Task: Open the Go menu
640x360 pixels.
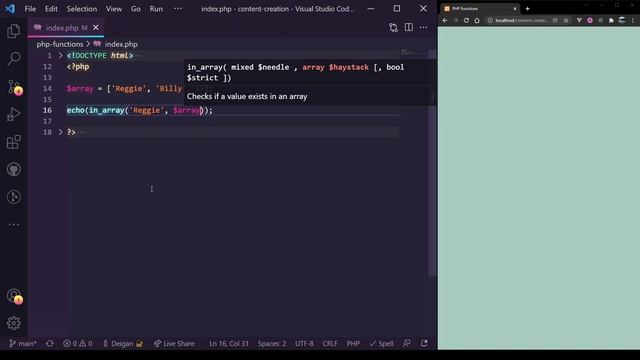Action: pos(136,9)
